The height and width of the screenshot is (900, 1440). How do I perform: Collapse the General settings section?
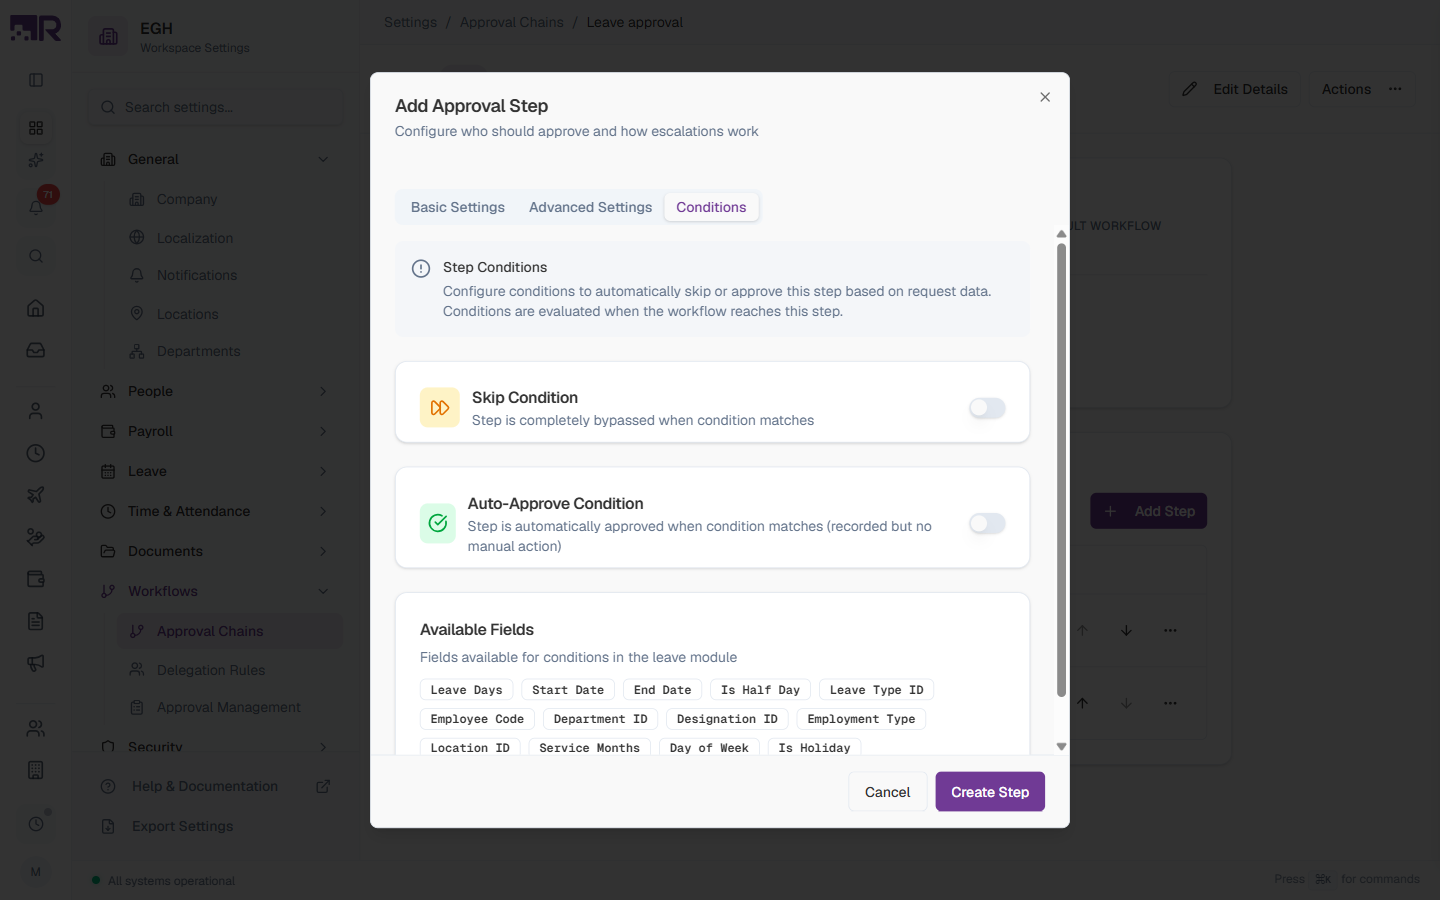(x=215, y=159)
